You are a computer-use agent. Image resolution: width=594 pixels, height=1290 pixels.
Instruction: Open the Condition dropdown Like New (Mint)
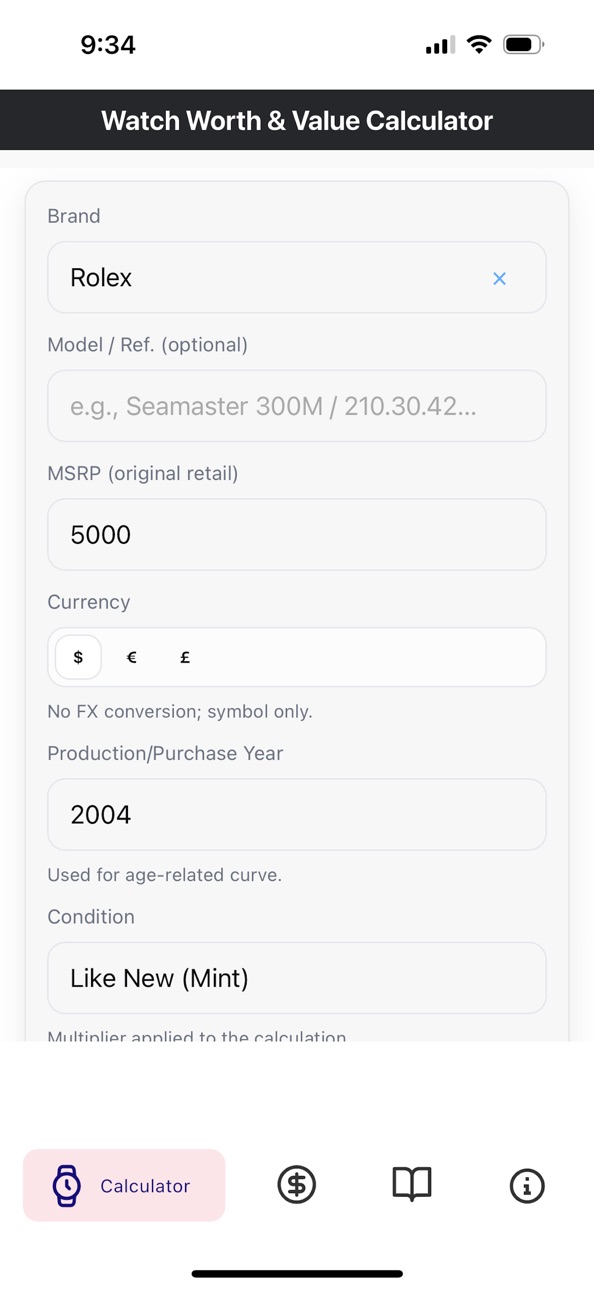click(x=297, y=978)
